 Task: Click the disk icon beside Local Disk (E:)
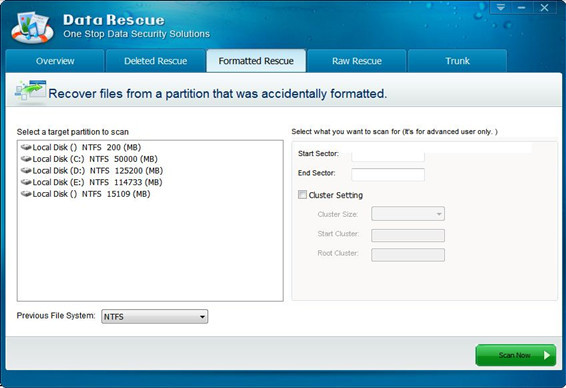pyautogui.click(x=26, y=182)
